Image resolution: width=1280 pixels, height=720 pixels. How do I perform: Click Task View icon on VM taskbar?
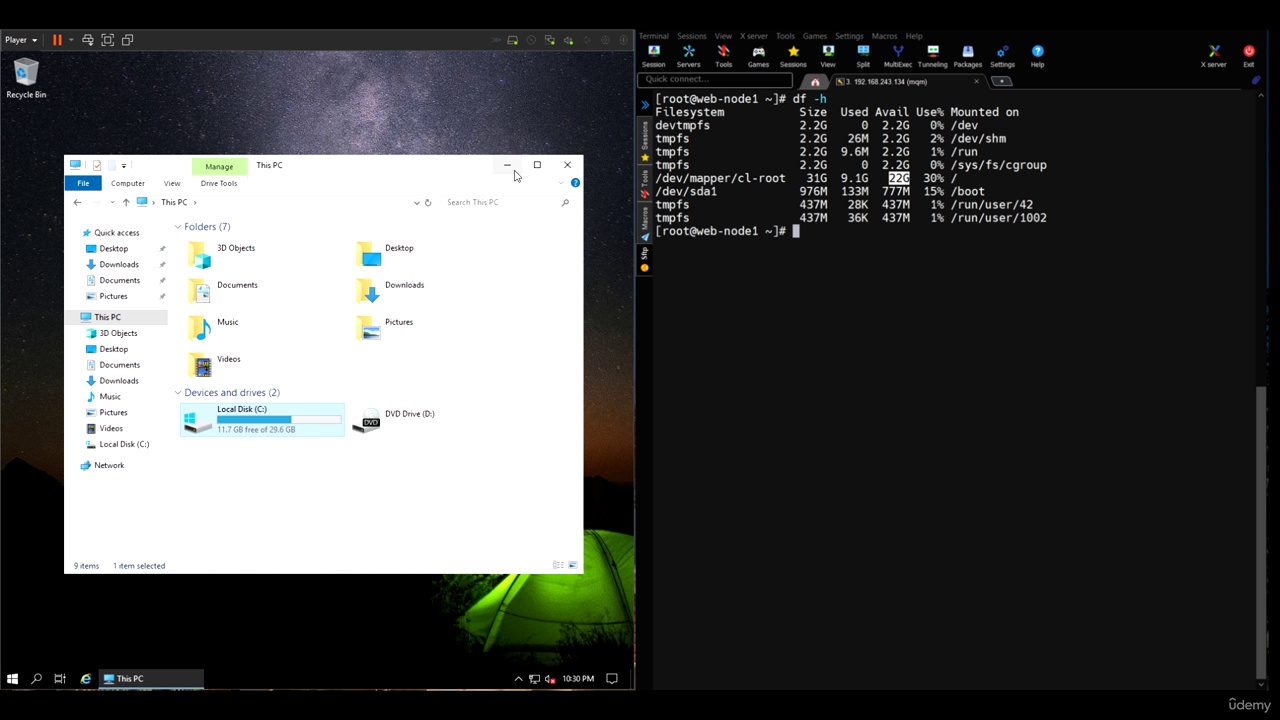60,679
